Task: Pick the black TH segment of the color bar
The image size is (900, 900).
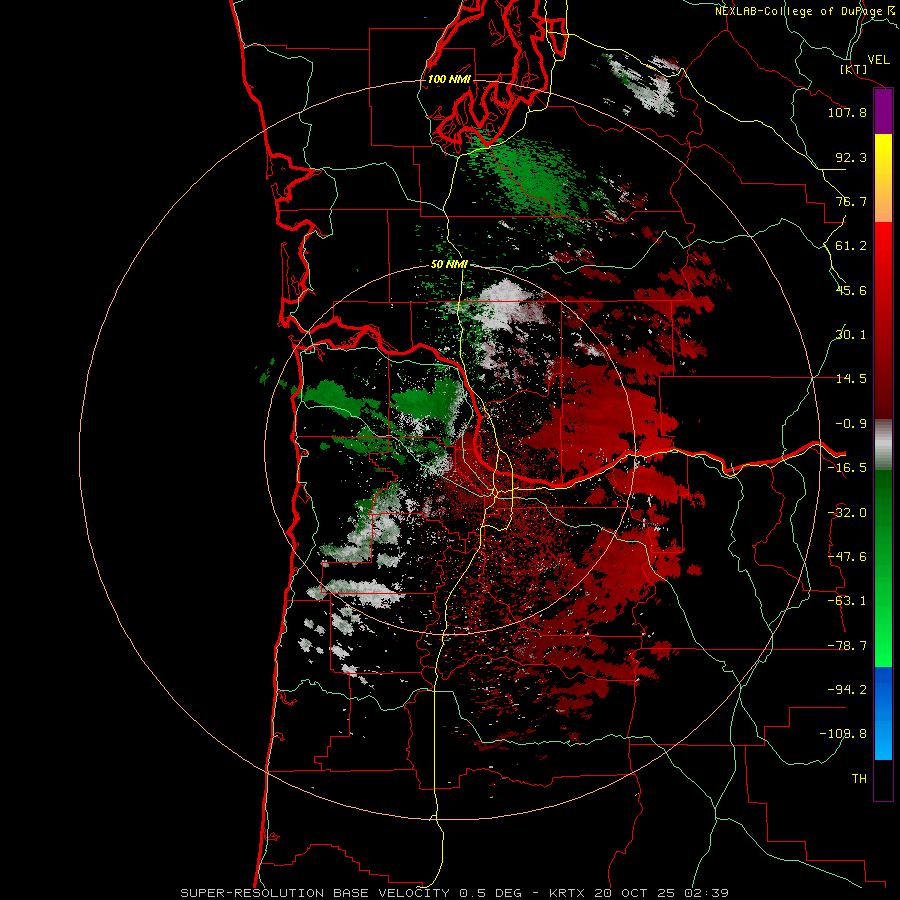Action: 883,779
